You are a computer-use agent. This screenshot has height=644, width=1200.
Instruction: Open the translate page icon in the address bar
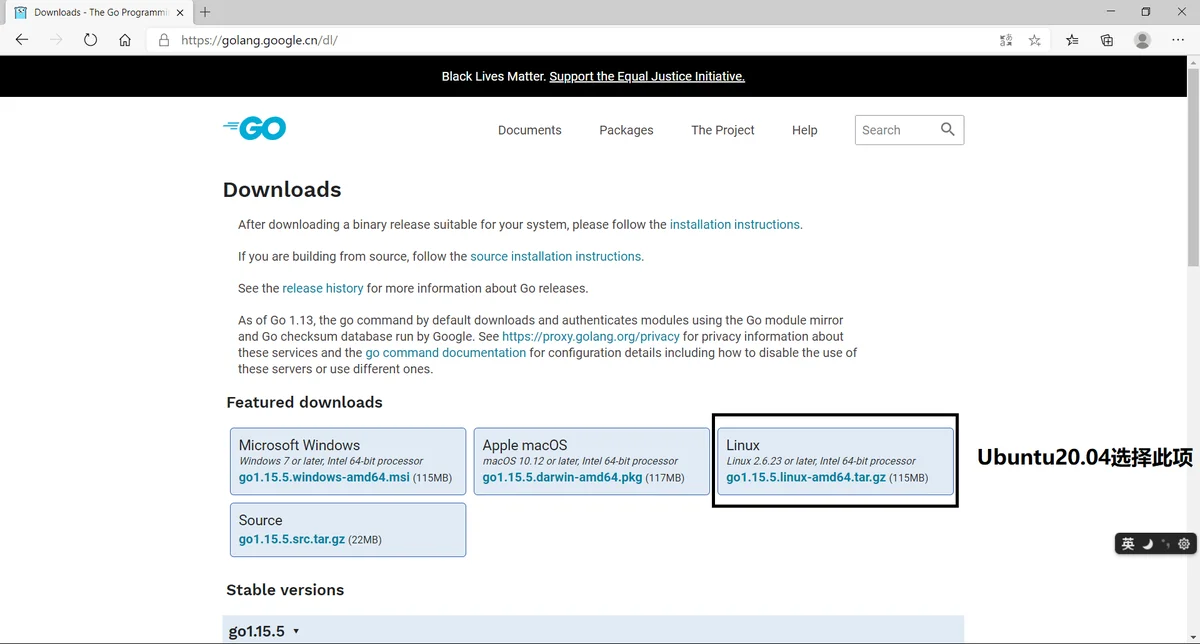tap(1006, 40)
